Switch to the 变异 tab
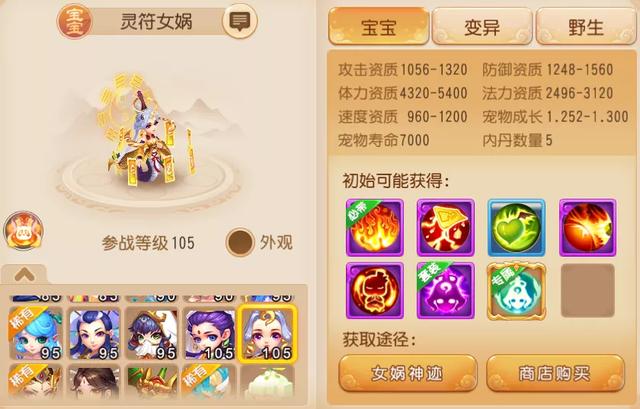The image size is (640, 409). click(482, 27)
